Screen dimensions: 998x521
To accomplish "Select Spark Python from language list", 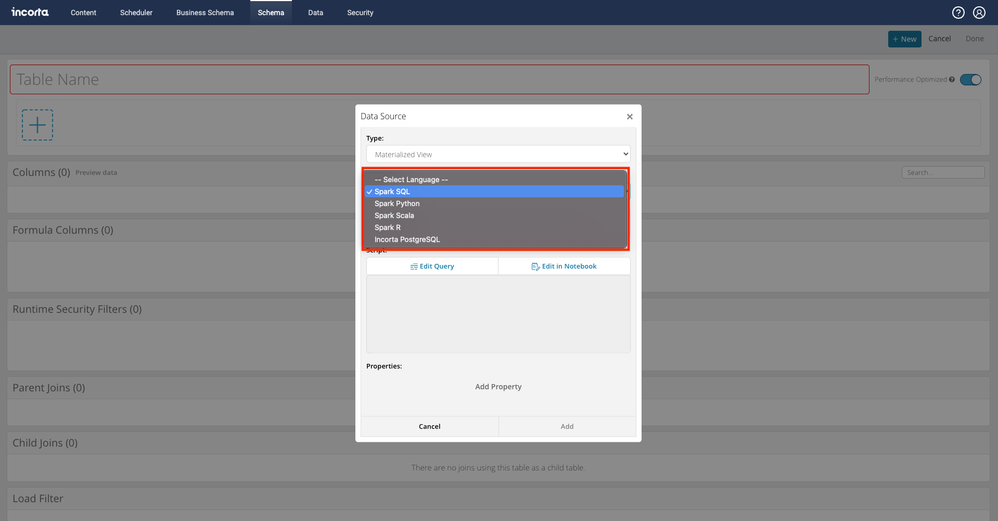I will [x=397, y=204].
